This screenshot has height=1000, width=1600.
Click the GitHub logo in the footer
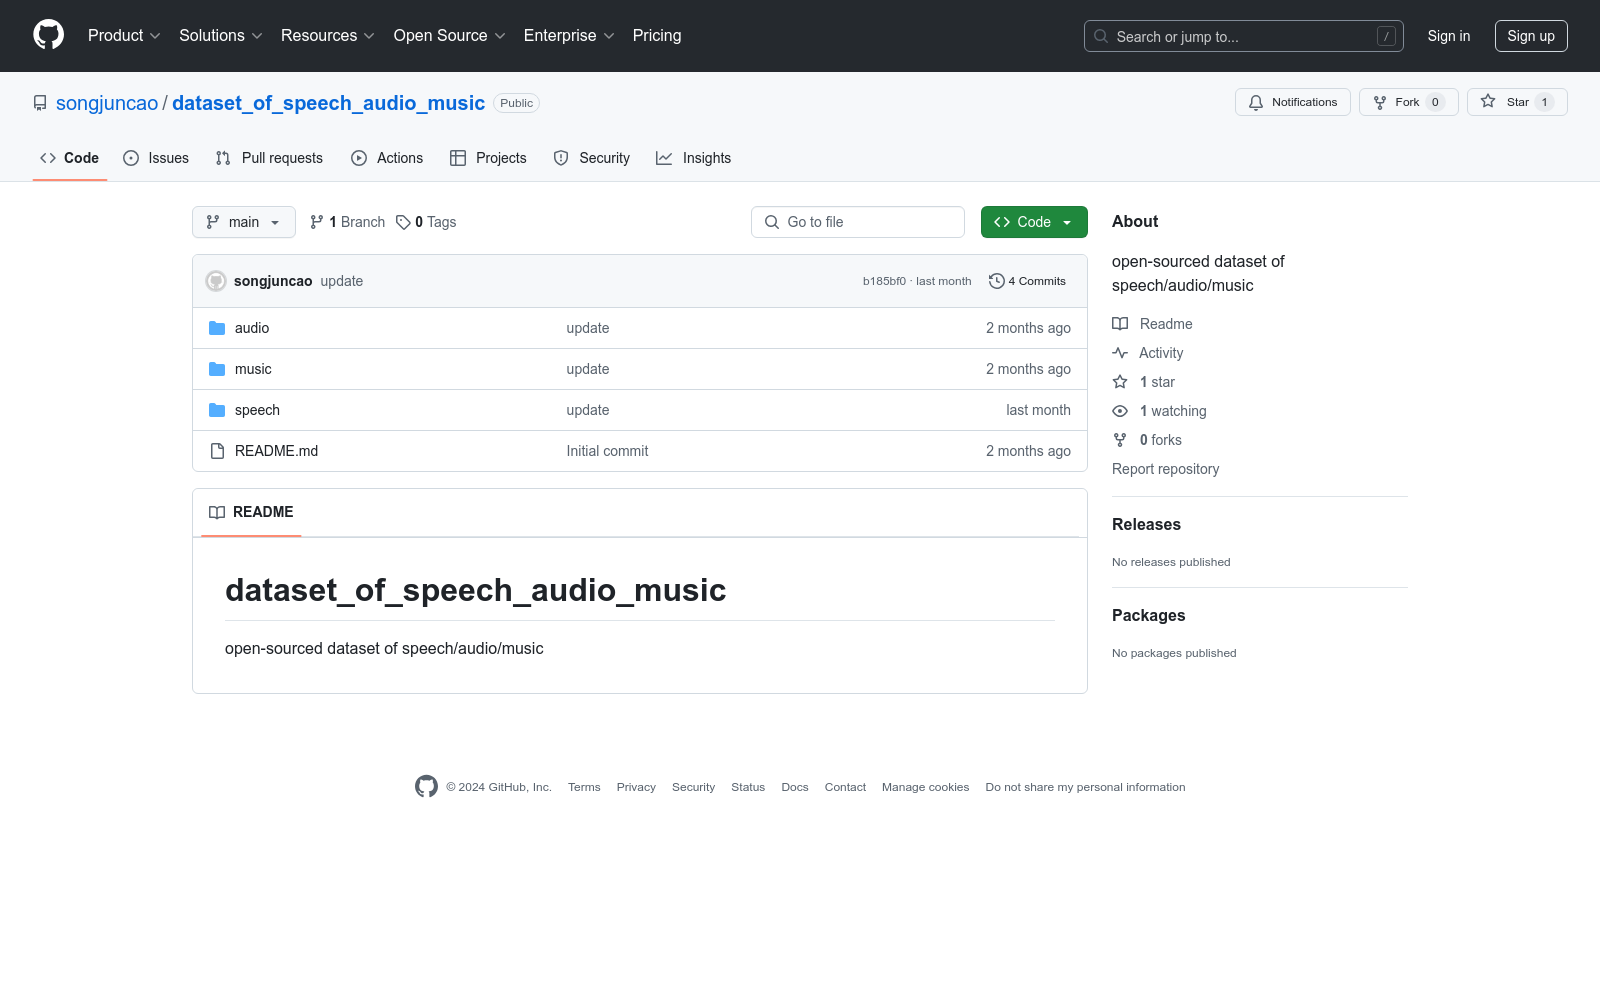(426, 787)
